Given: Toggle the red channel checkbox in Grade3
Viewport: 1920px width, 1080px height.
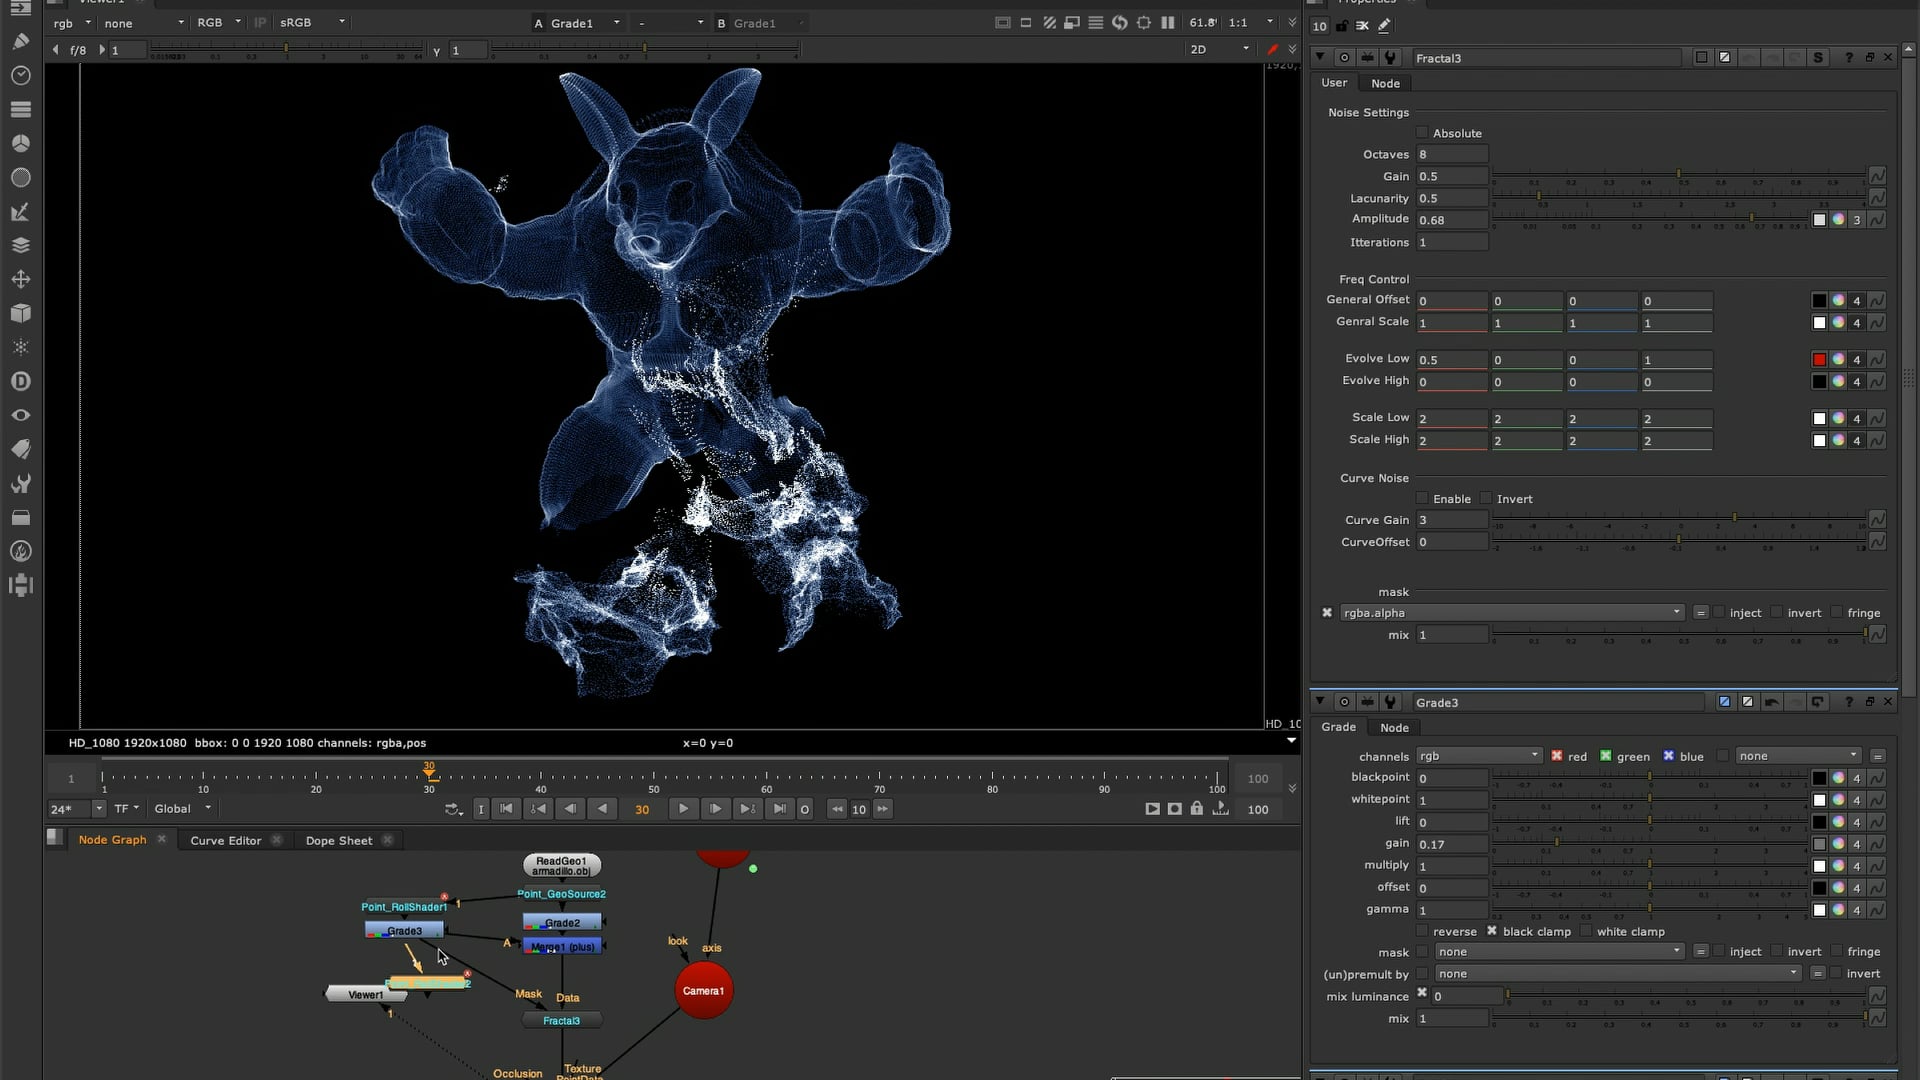Looking at the screenshot, I should 1557,756.
